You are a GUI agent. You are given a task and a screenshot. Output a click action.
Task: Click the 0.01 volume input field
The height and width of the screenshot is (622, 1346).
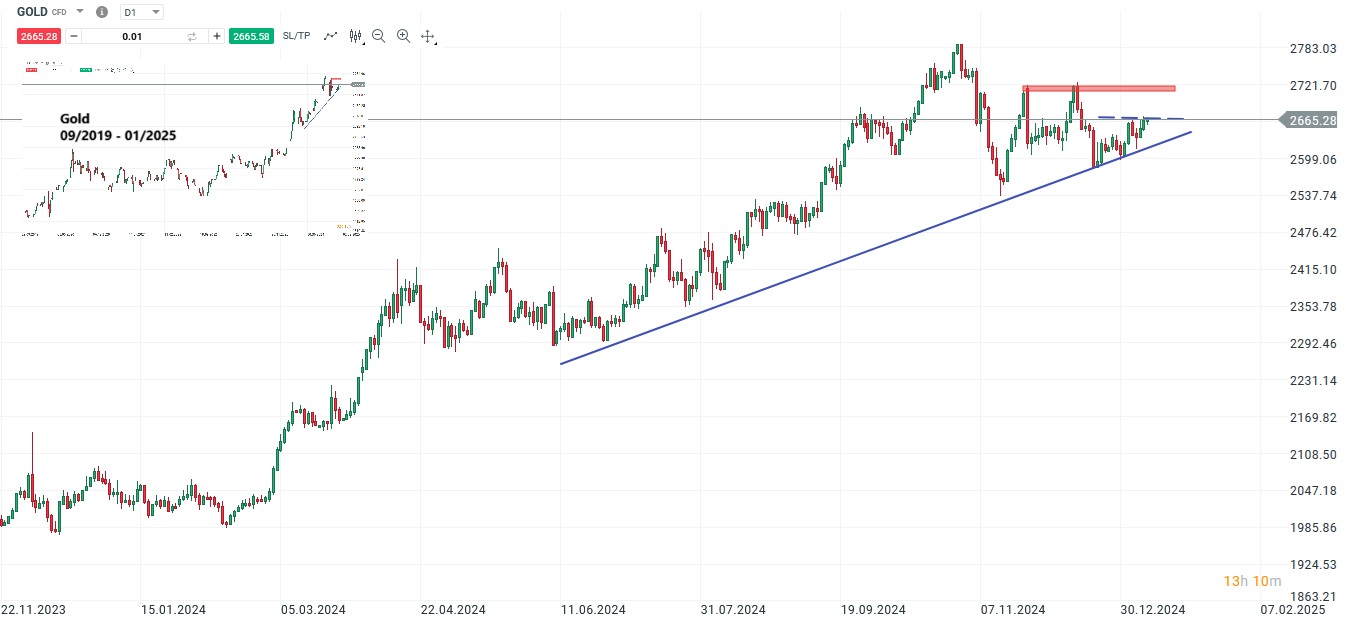pyautogui.click(x=131, y=35)
